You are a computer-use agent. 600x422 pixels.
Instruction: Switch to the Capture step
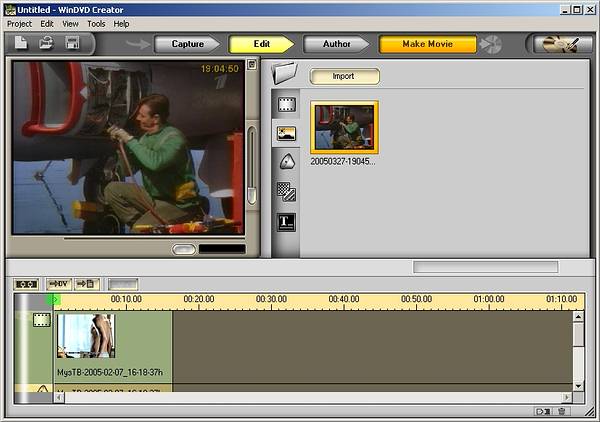point(187,44)
